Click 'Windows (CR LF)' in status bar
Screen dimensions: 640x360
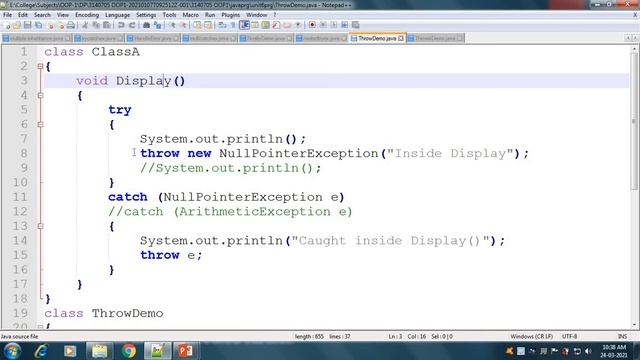pyautogui.click(x=531, y=336)
